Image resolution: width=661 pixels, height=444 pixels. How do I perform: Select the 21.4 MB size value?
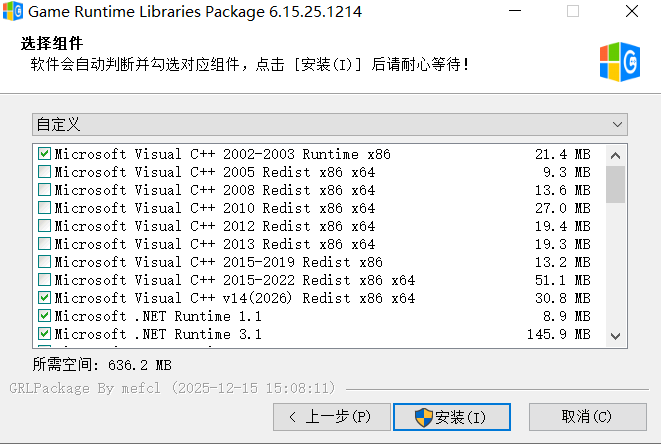tap(563, 154)
